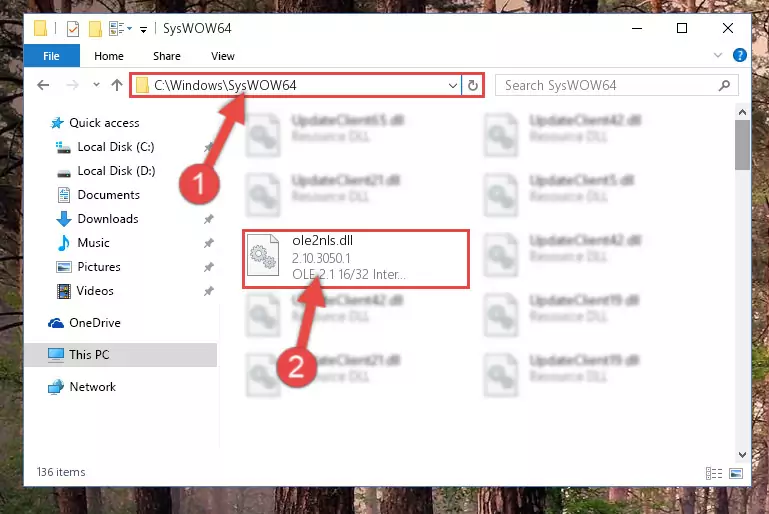Open the Customize Quick Access Toolbar dropdown
Image resolution: width=769 pixels, height=514 pixels.
(144, 29)
